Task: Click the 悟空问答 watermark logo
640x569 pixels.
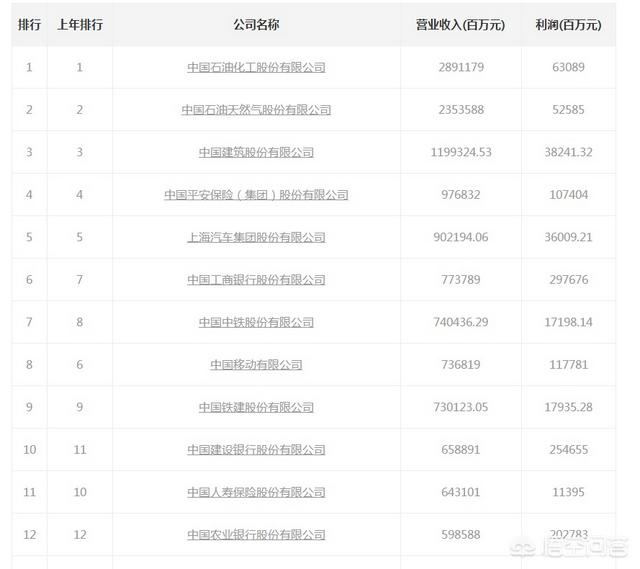Action: [x=583, y=546]
